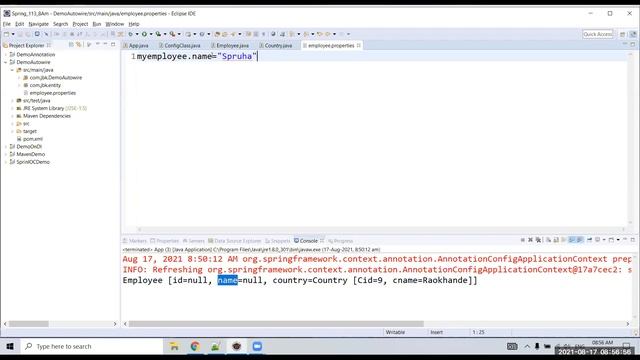
Task: Open the File menu
Action: click(7, 24)
